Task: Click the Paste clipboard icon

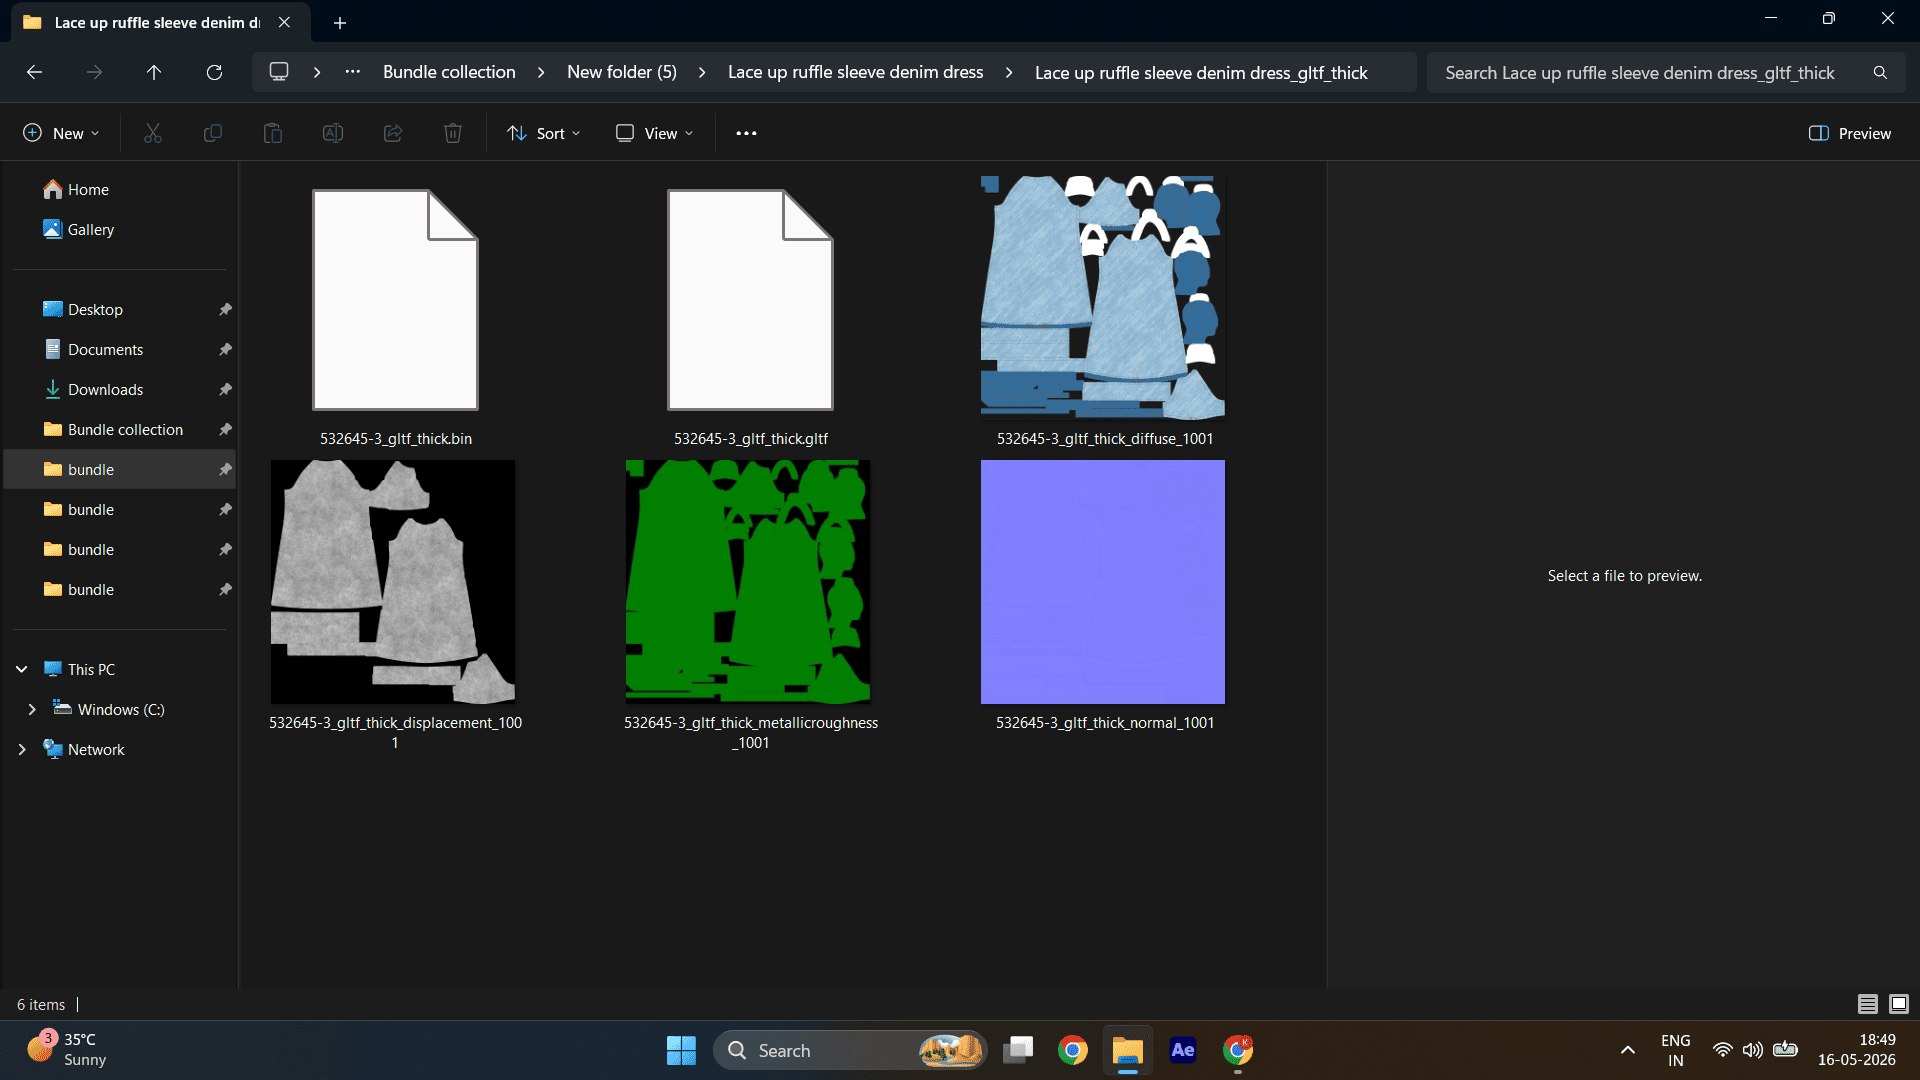Action: 273,133
